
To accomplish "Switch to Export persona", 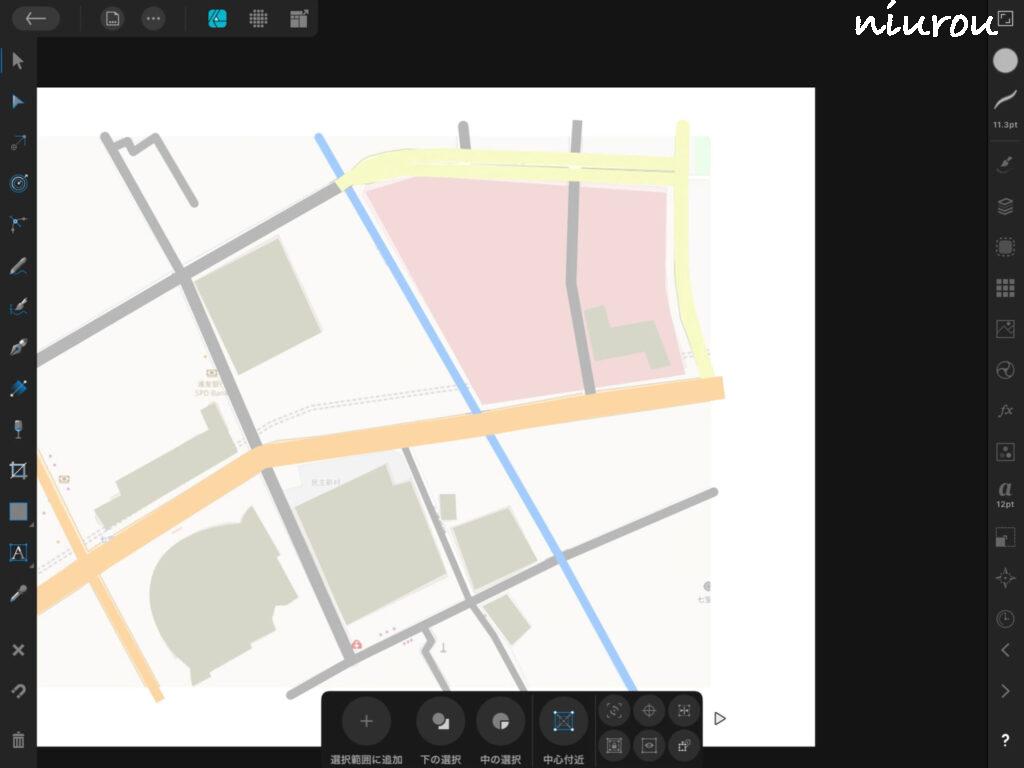I will [299, 18].
